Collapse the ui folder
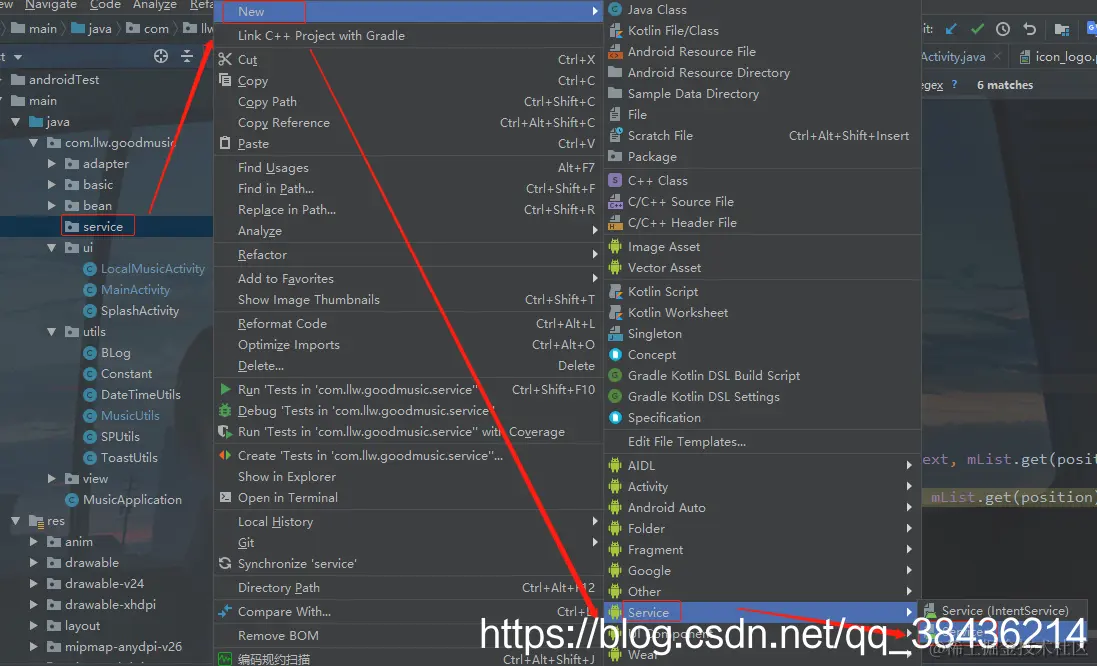Image resolution: width=1097 pixels, height=666 pixels. 51,248
